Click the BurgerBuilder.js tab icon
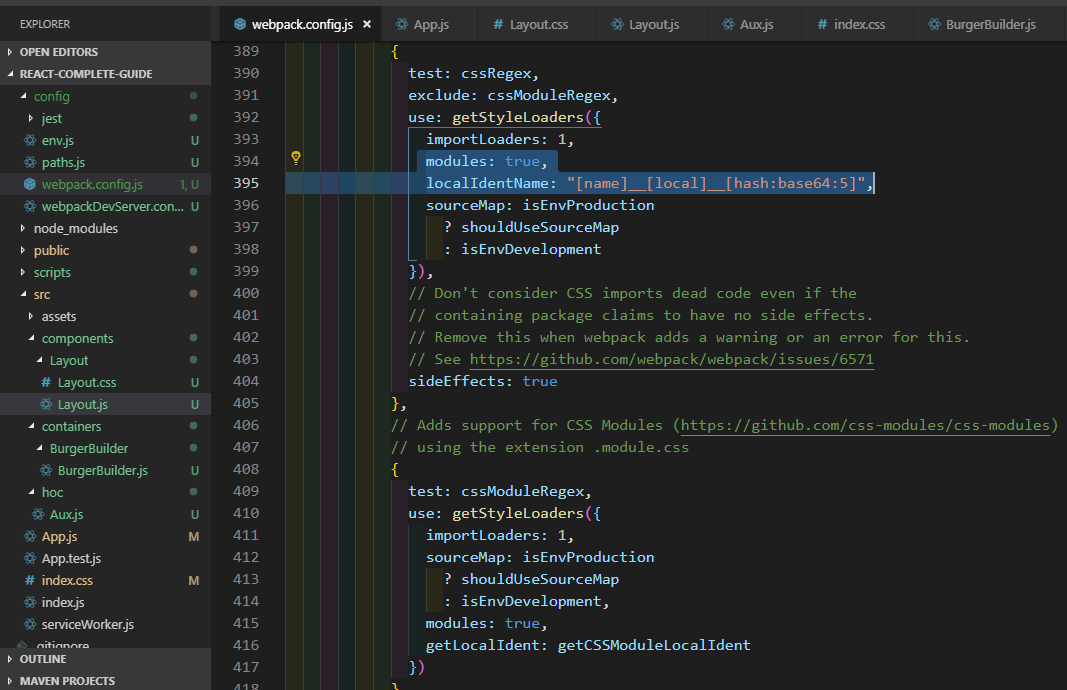 (x=934, y=24)
